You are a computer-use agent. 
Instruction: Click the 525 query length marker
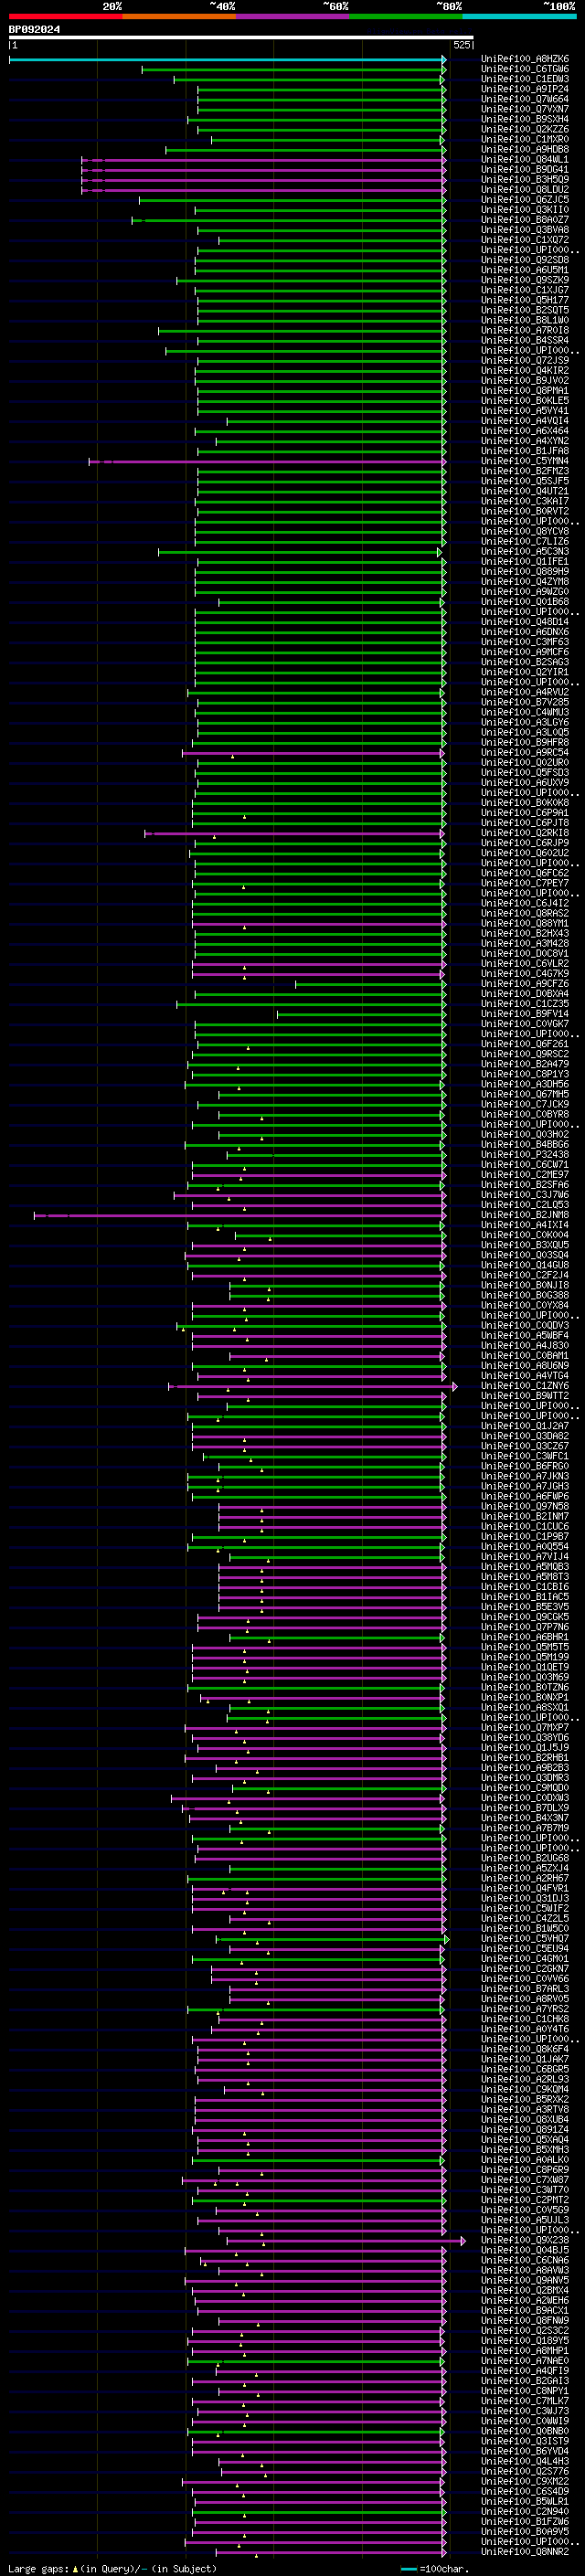coord(462,45)
